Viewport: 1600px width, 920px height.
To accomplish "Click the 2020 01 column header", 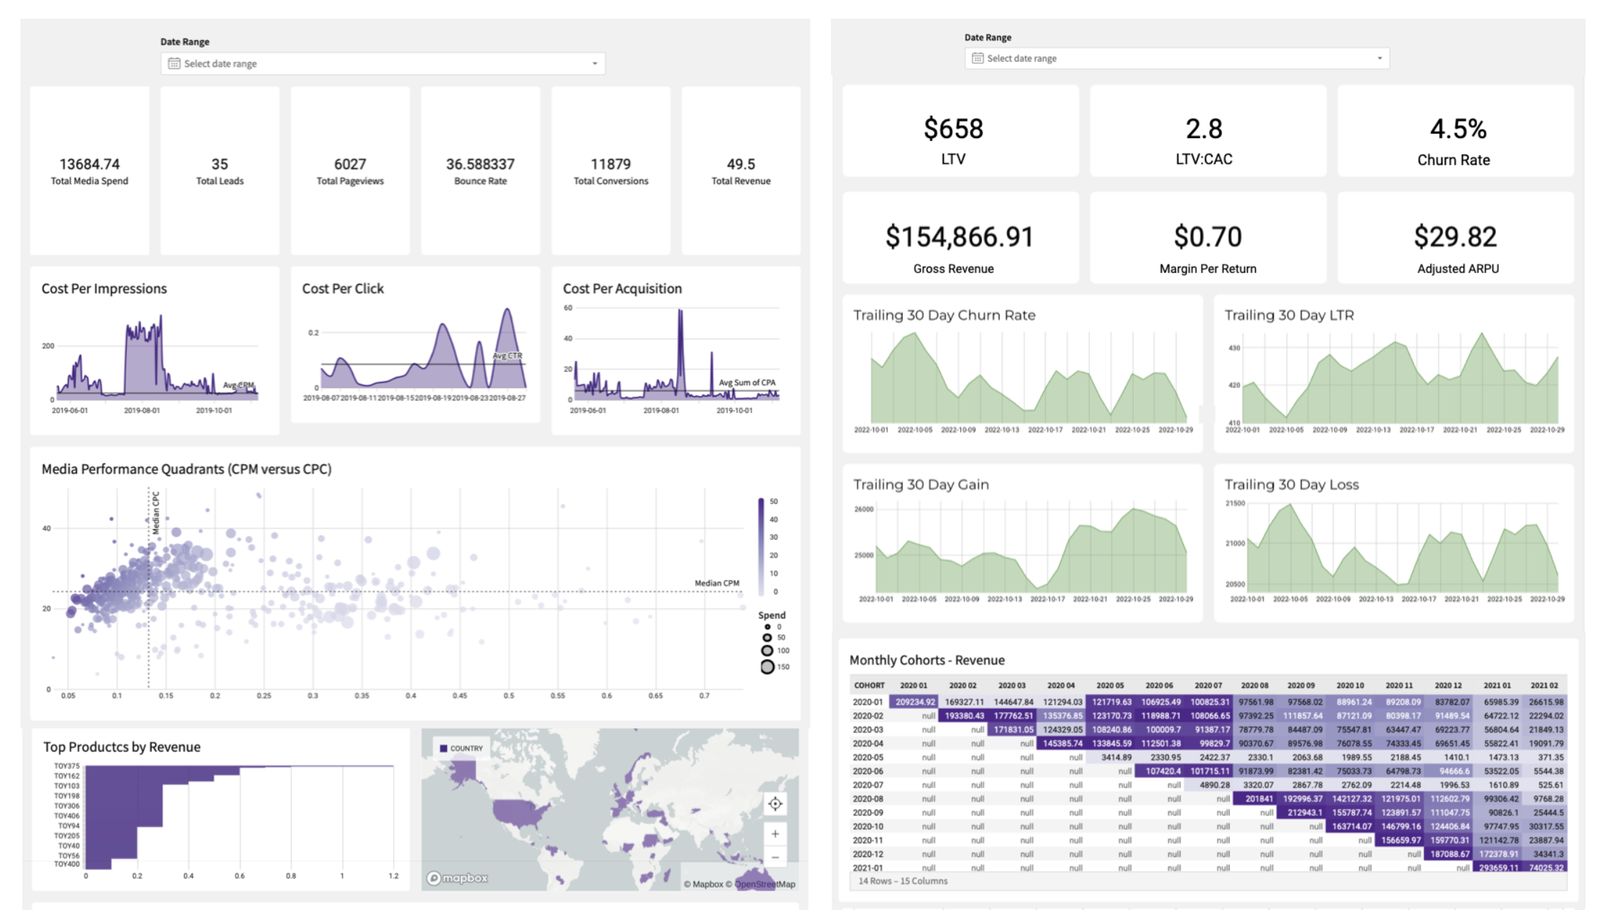I will (913, 686).
